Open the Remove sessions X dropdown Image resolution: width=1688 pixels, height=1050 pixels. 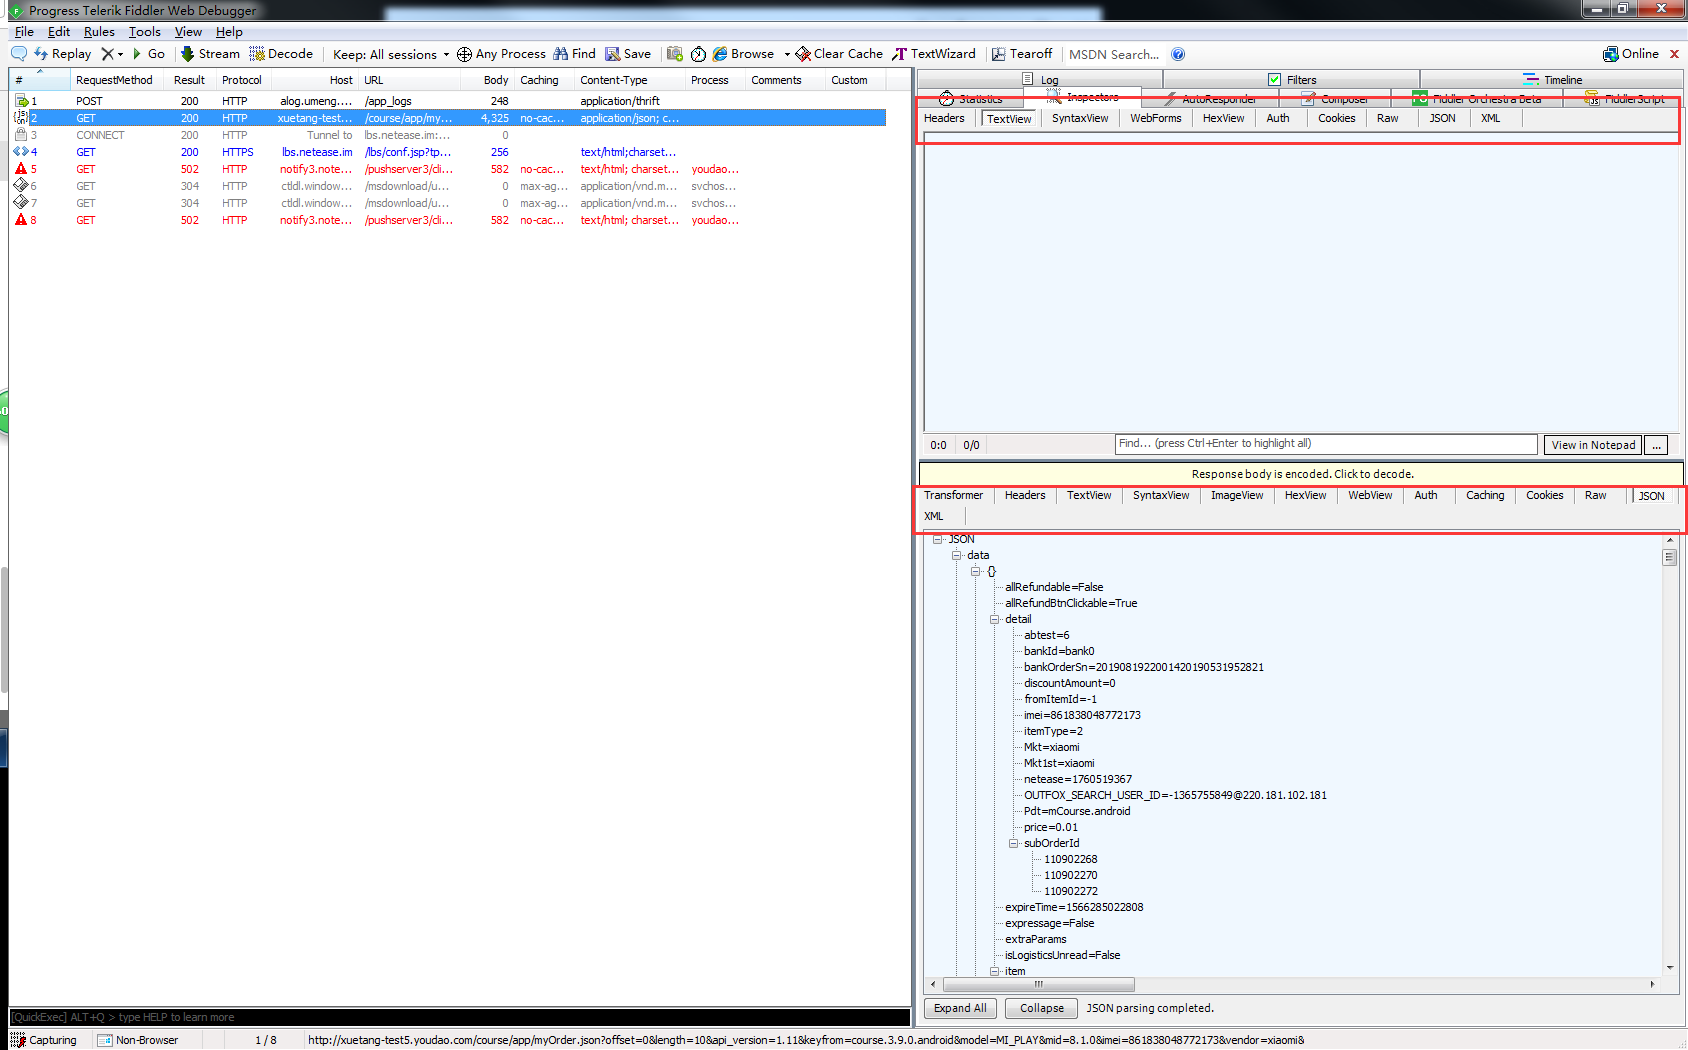[112, 54]
